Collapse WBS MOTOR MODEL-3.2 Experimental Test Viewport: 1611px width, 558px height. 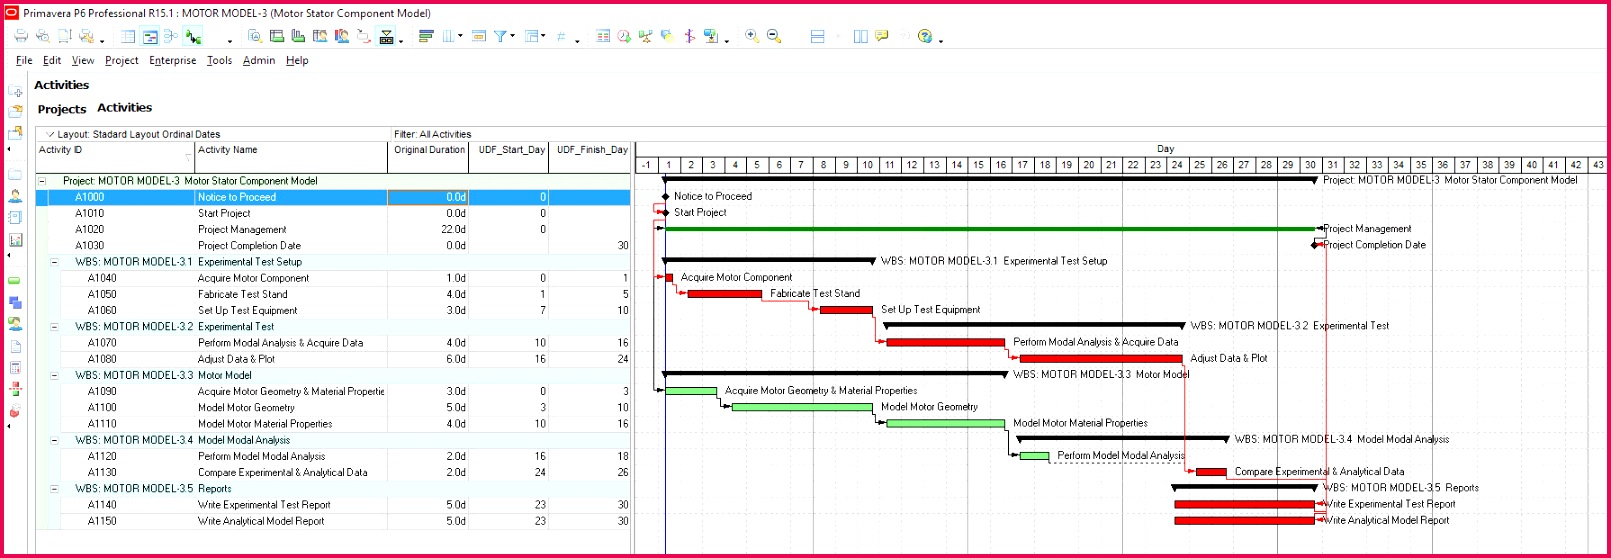(x=55, y=327)
